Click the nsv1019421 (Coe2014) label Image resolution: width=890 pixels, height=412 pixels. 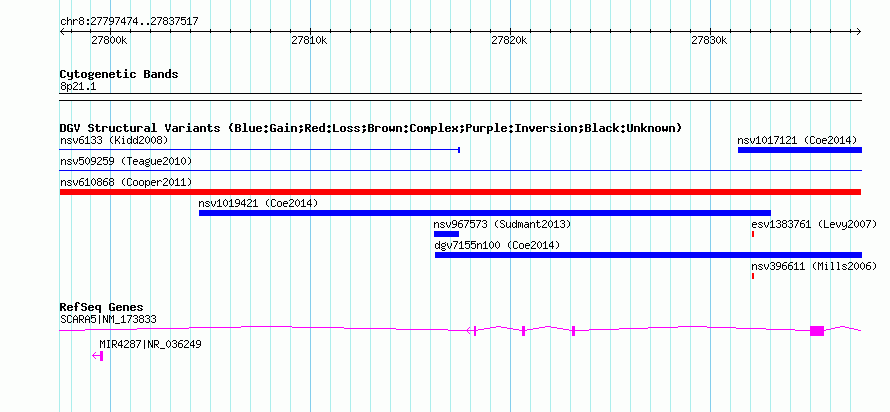pos(258,203)
